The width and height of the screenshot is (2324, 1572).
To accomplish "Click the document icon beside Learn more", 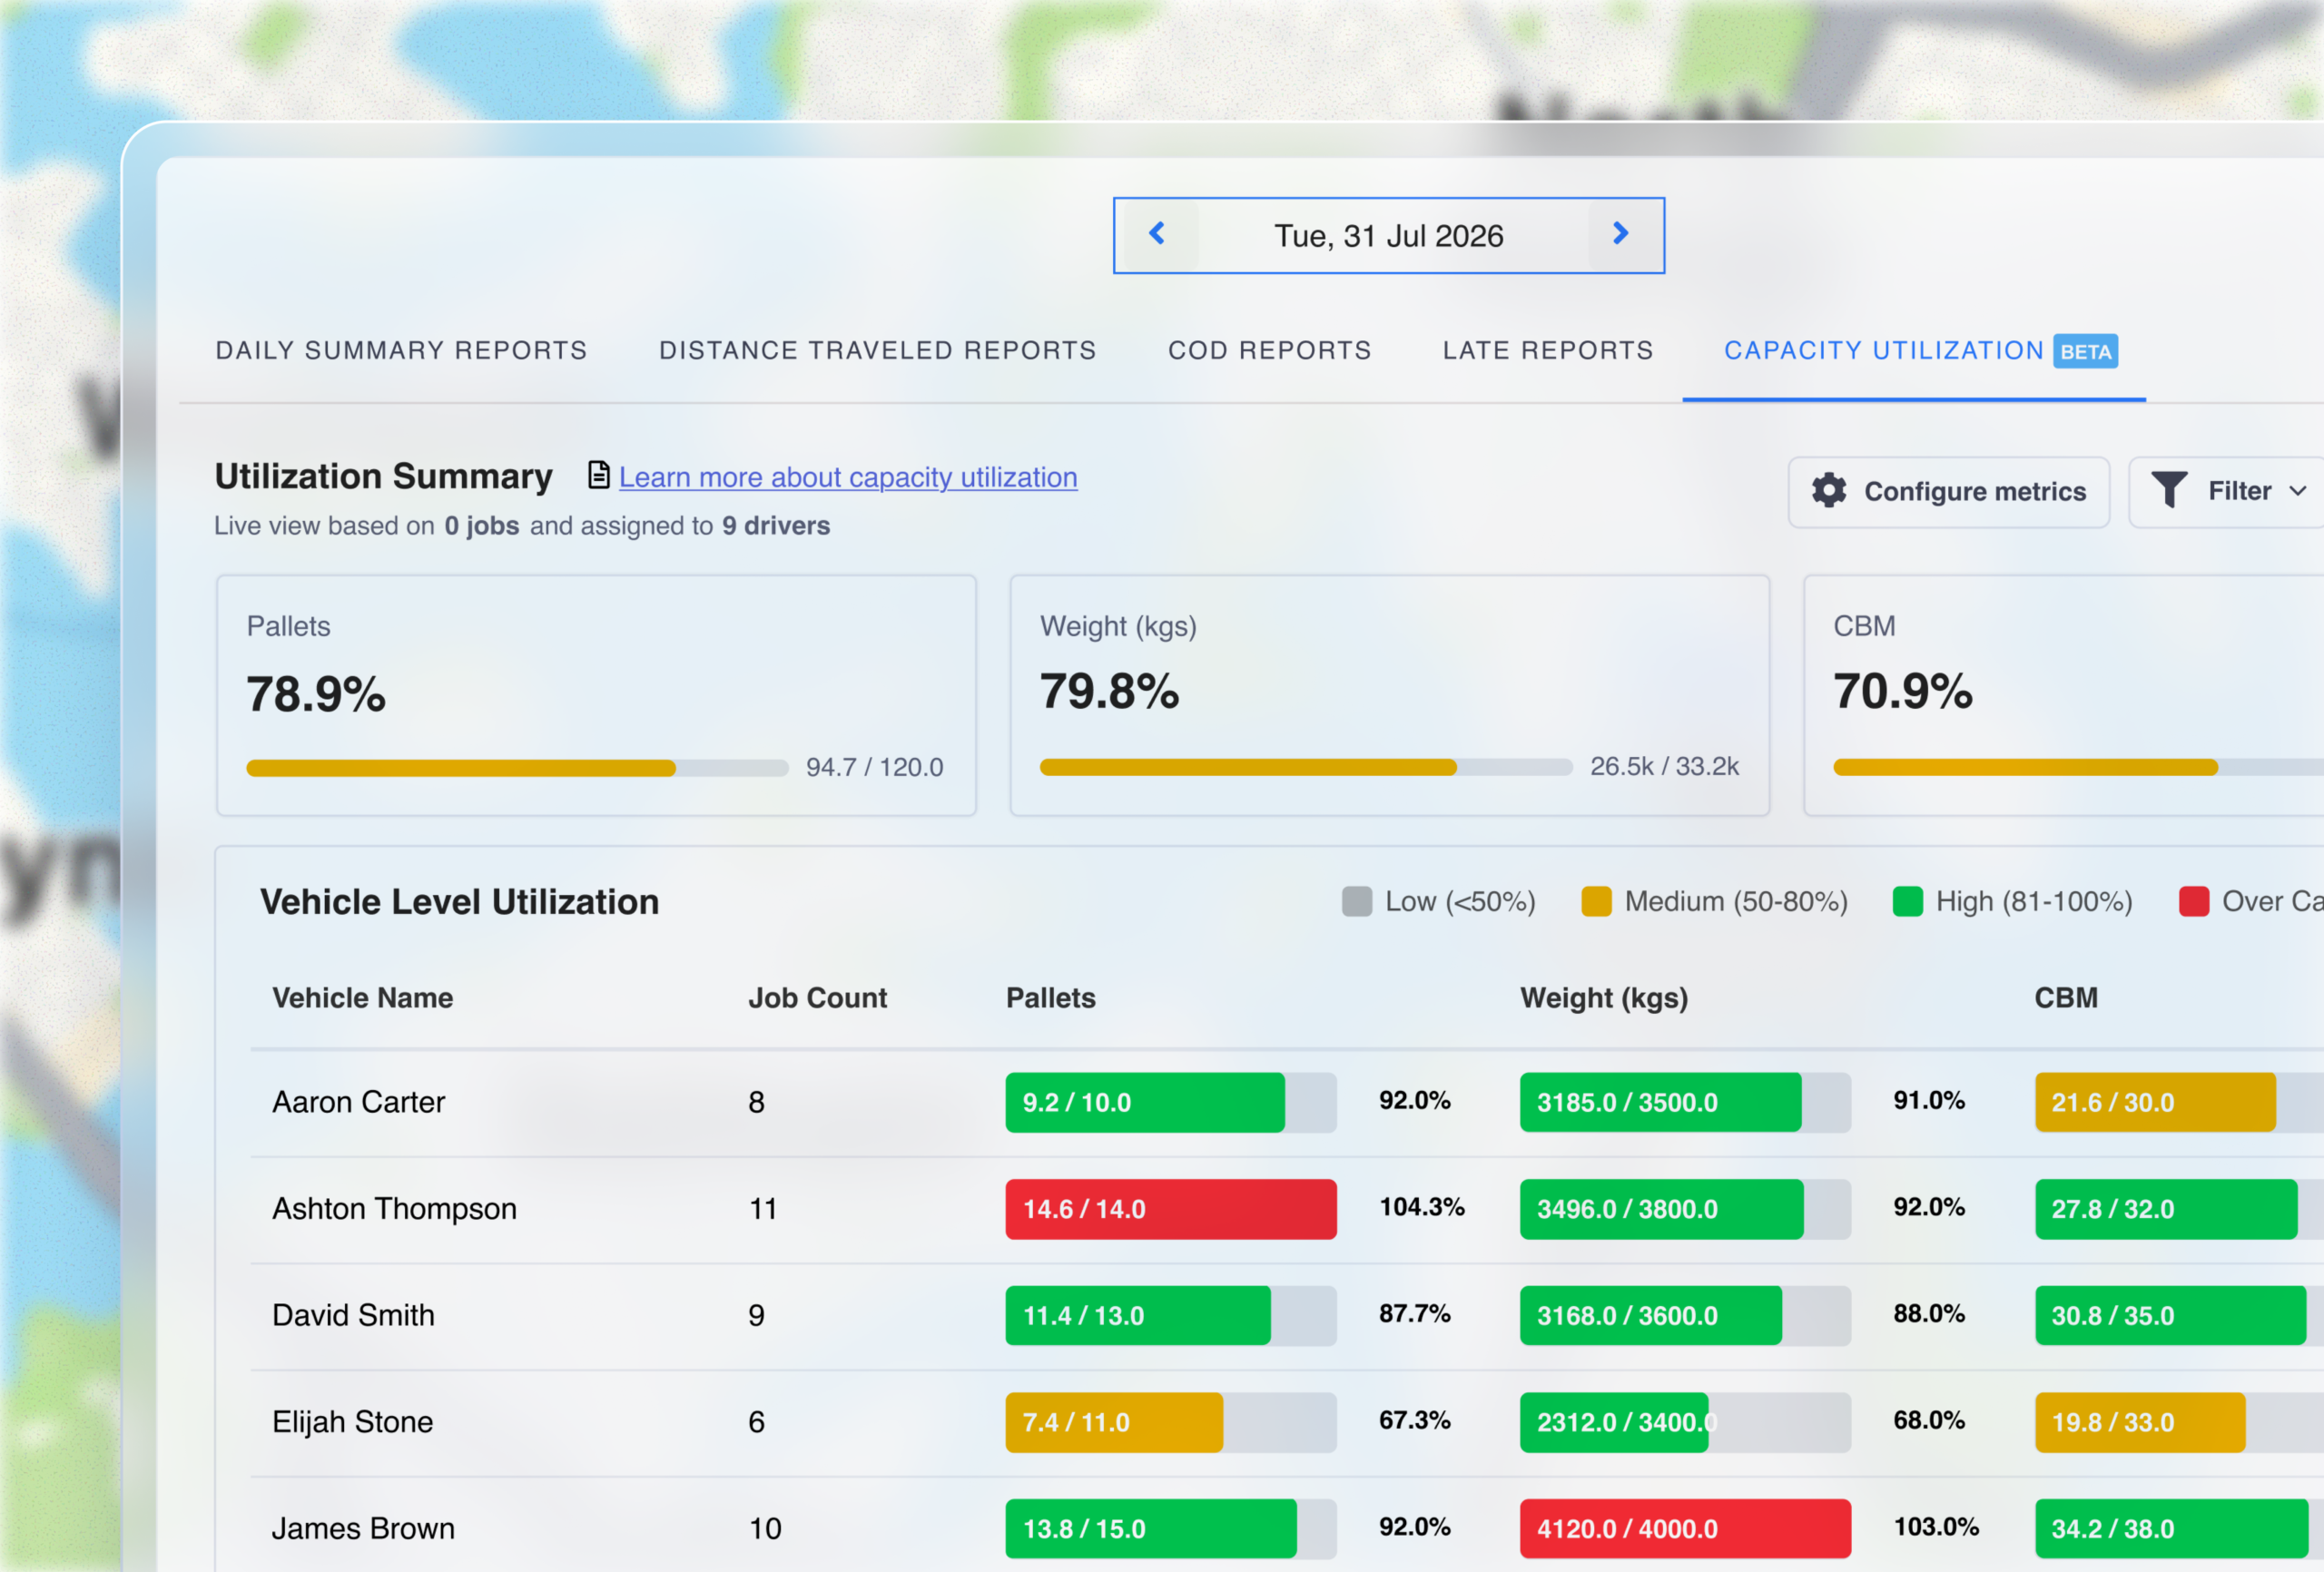I will click(598, 475).
